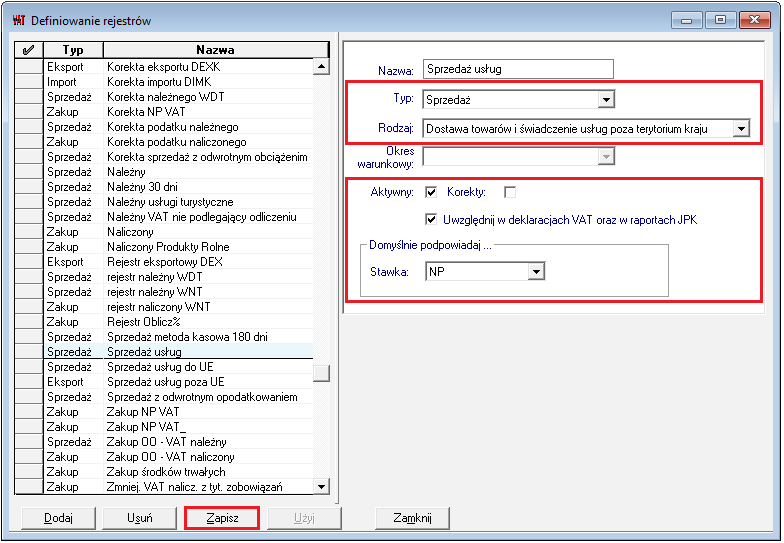Click the Dodaj button
The image size is (784, 543).
coord(58,518)
